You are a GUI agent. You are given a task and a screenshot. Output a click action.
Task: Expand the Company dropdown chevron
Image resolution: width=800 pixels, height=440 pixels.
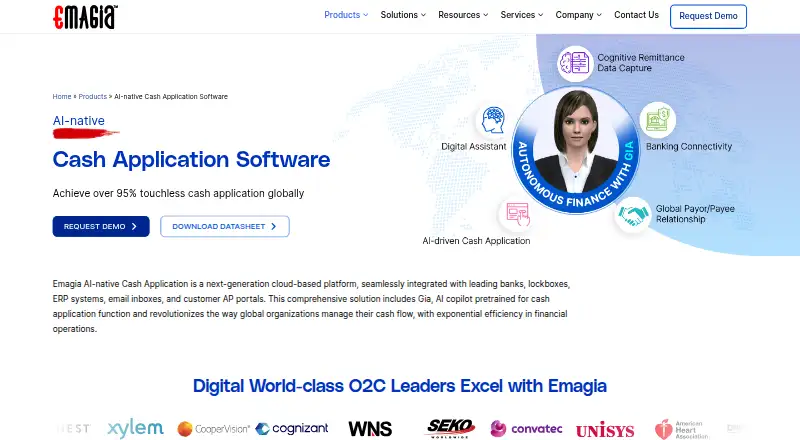pyautogui.click(x=599, y=15)
